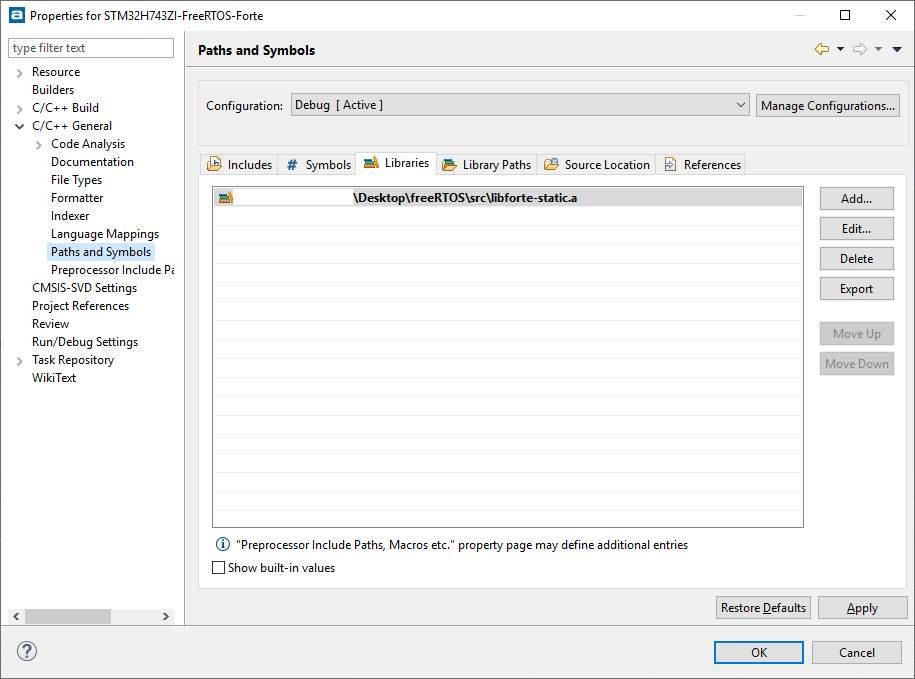The height and width of the screenshot is (679, 915).
Task: Expand the Task Repository tree node
Action: pyautogui.click(x=20, y=360)
